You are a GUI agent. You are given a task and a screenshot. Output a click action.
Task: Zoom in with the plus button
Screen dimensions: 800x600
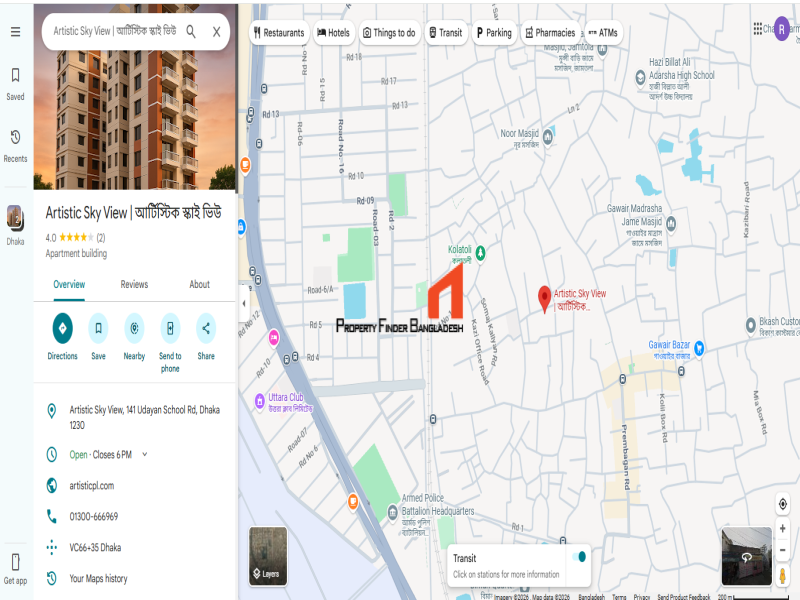click(x=783, y=529)
